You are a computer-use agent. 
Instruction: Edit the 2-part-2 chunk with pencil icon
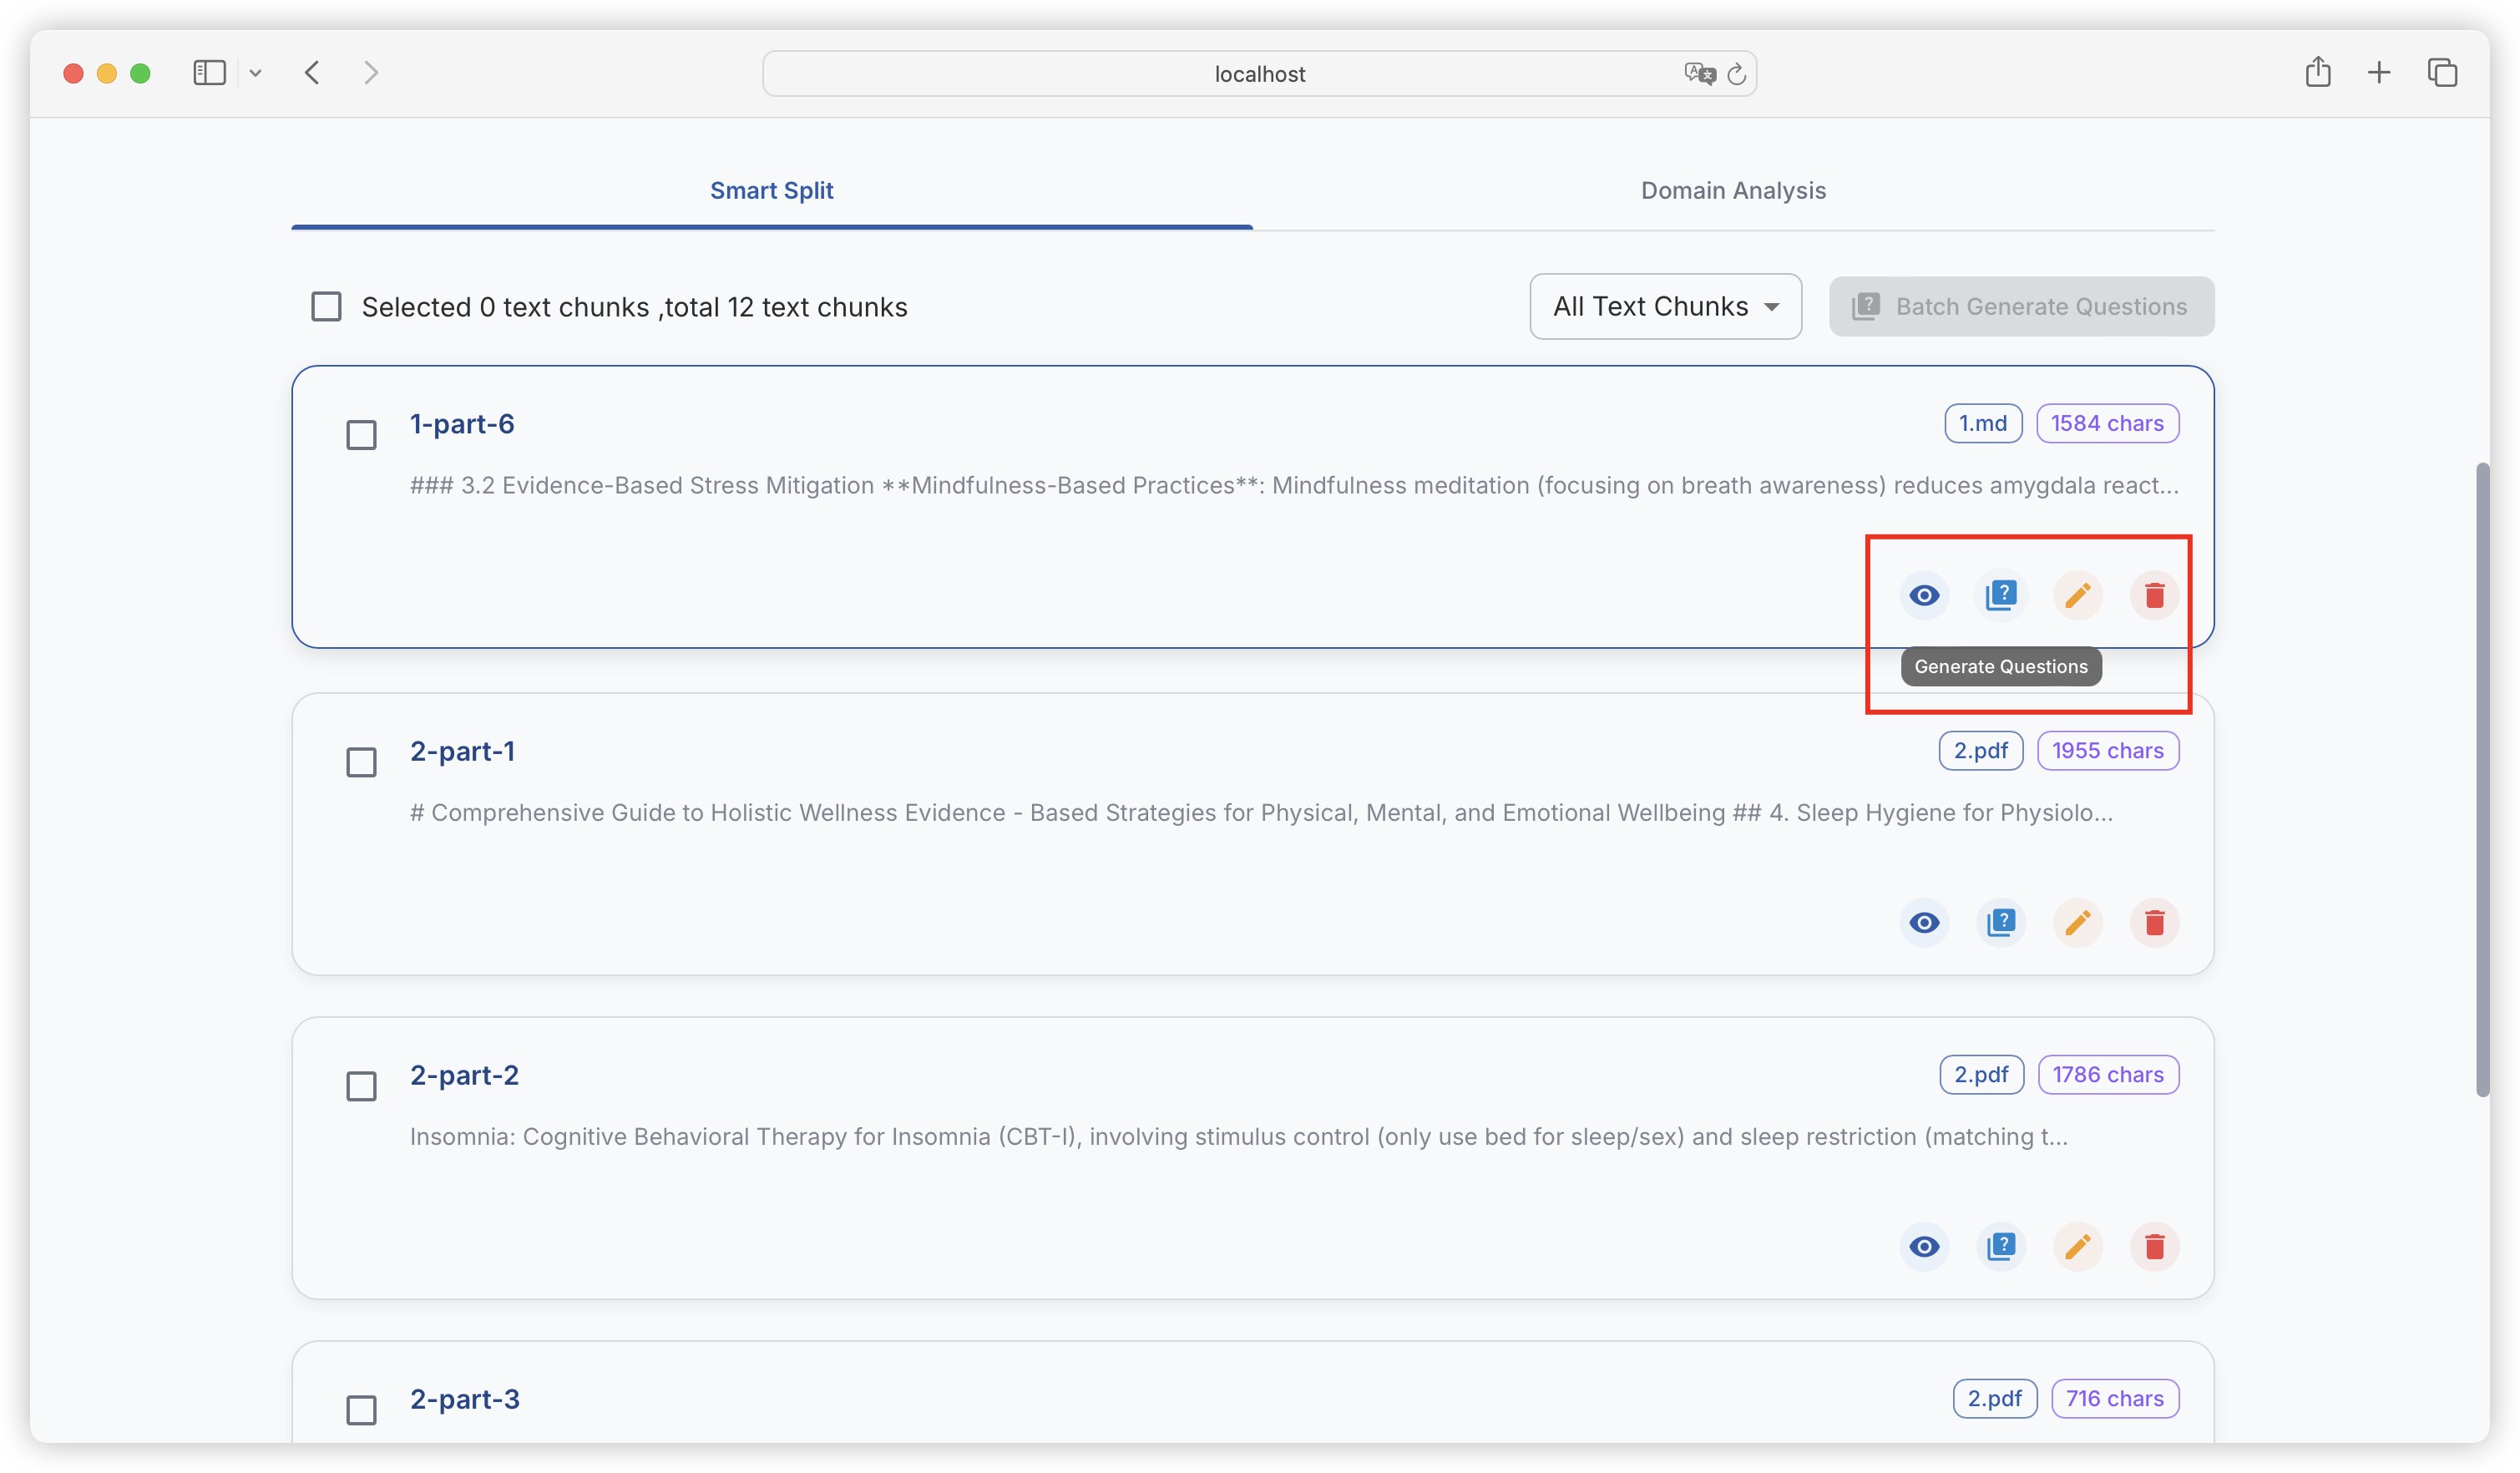coord(2078,1246)
